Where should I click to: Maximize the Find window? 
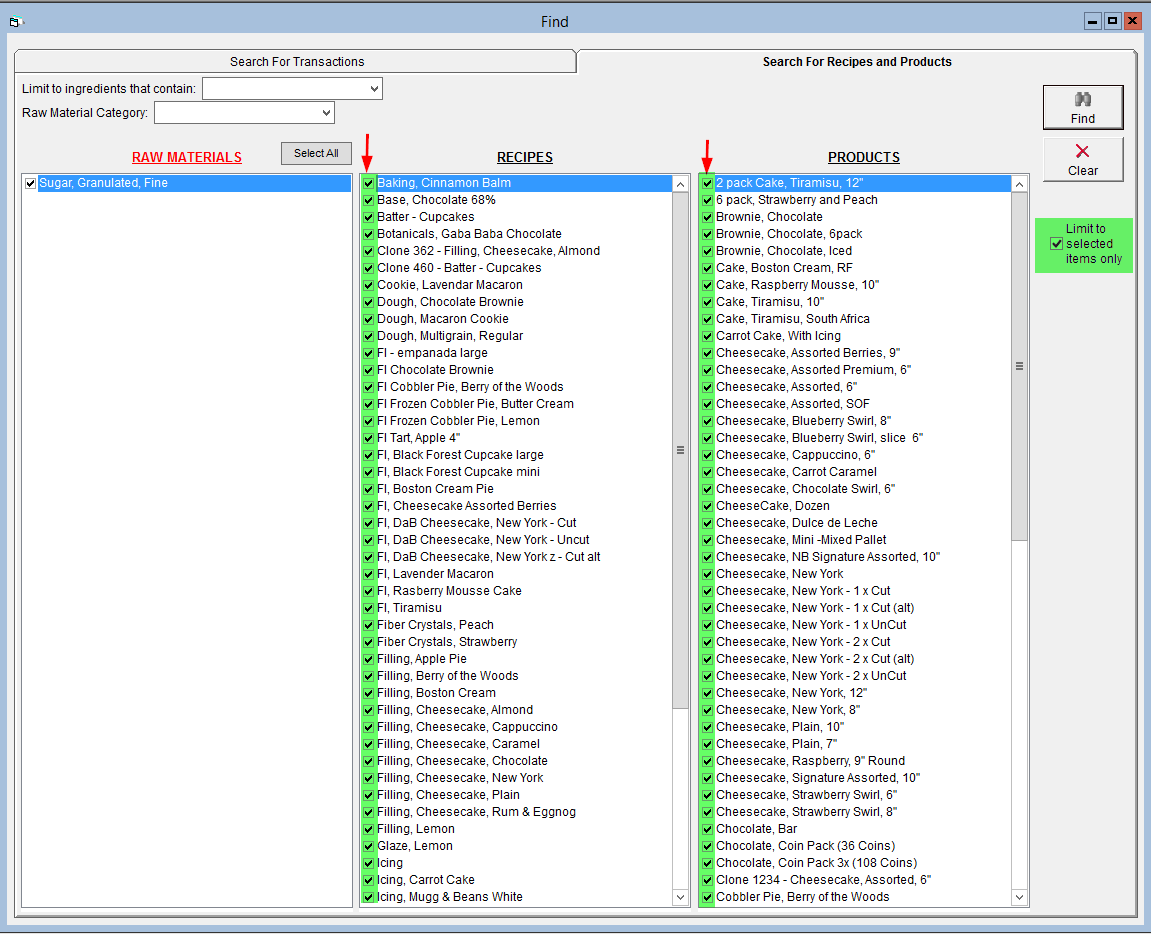click(x=1112, y=21)
